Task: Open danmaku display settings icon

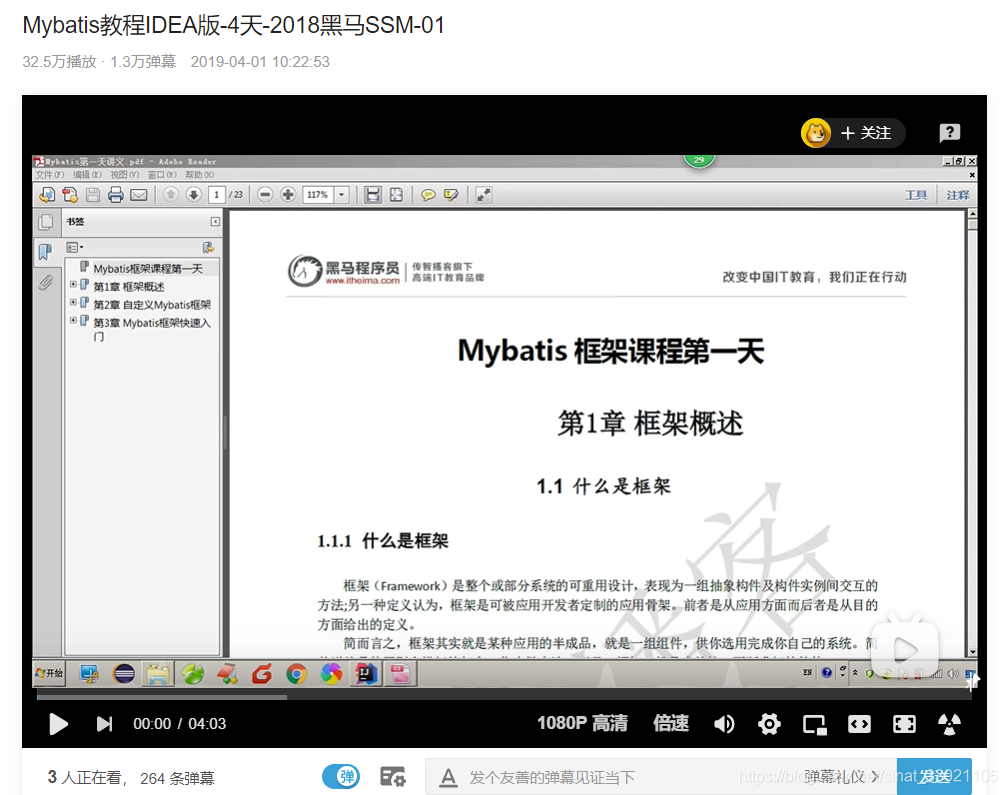Action: pos(393,777)
